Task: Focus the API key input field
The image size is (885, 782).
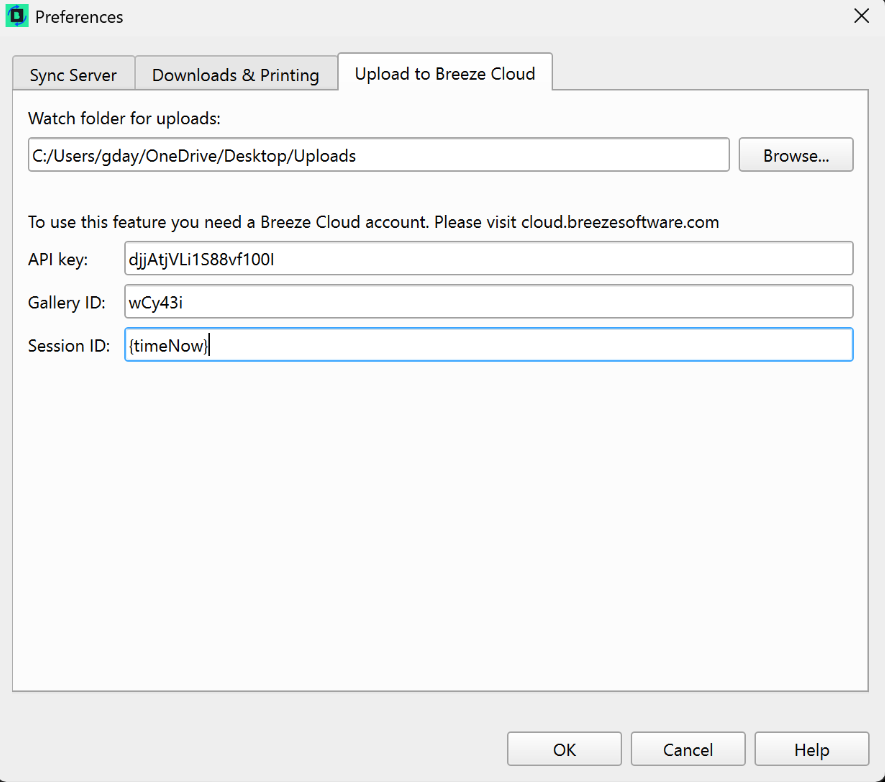Action: (x=489, y=258)
